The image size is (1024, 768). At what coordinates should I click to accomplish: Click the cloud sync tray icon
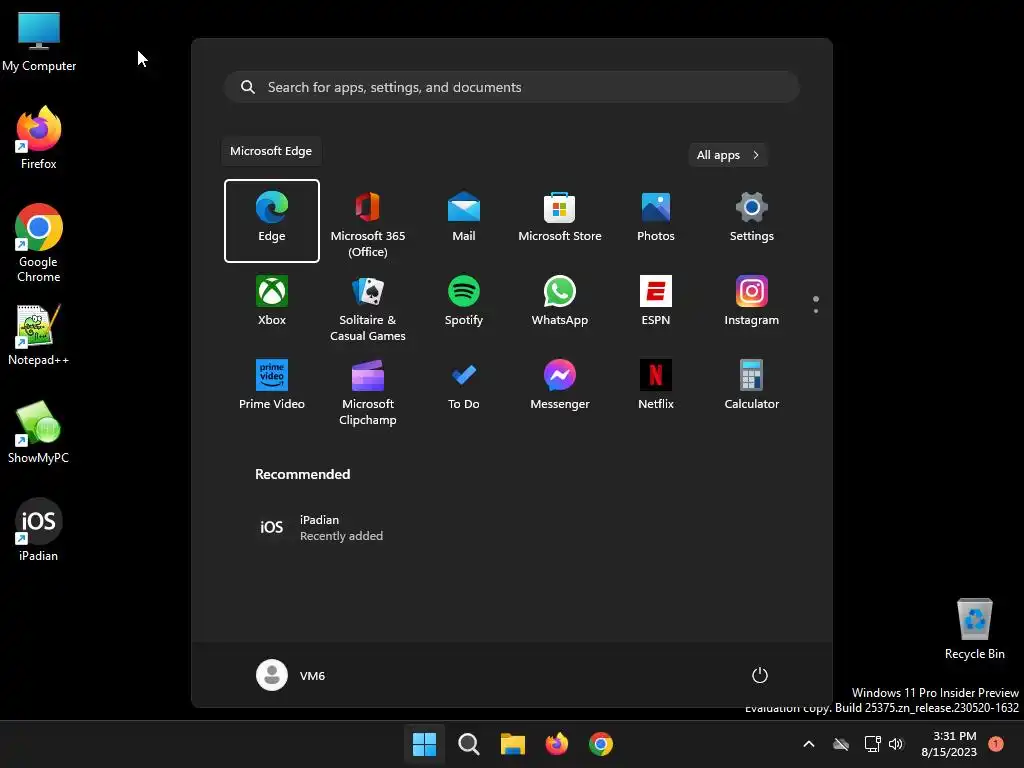point(841,744)
